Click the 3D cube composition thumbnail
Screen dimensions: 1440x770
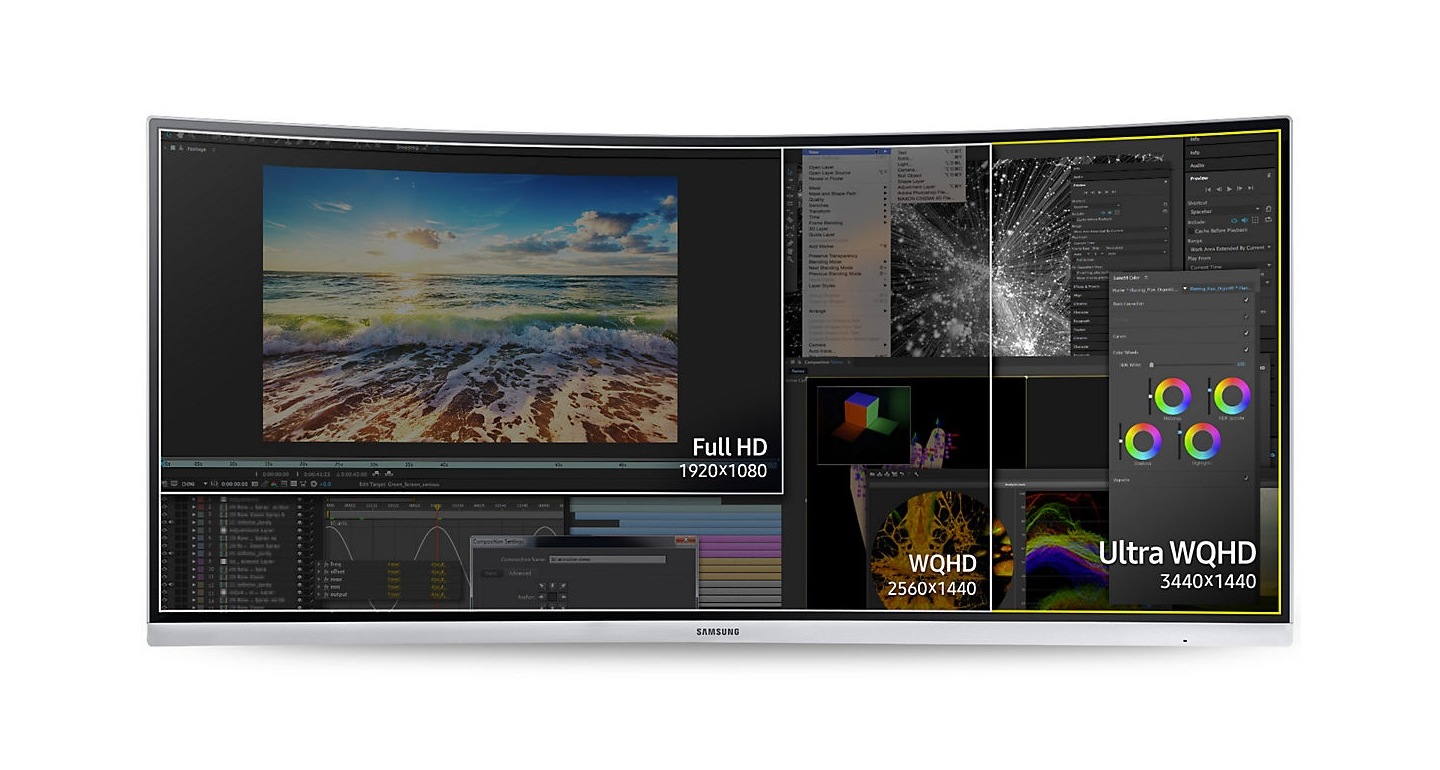pyautogui.click(x=863, y=425)
